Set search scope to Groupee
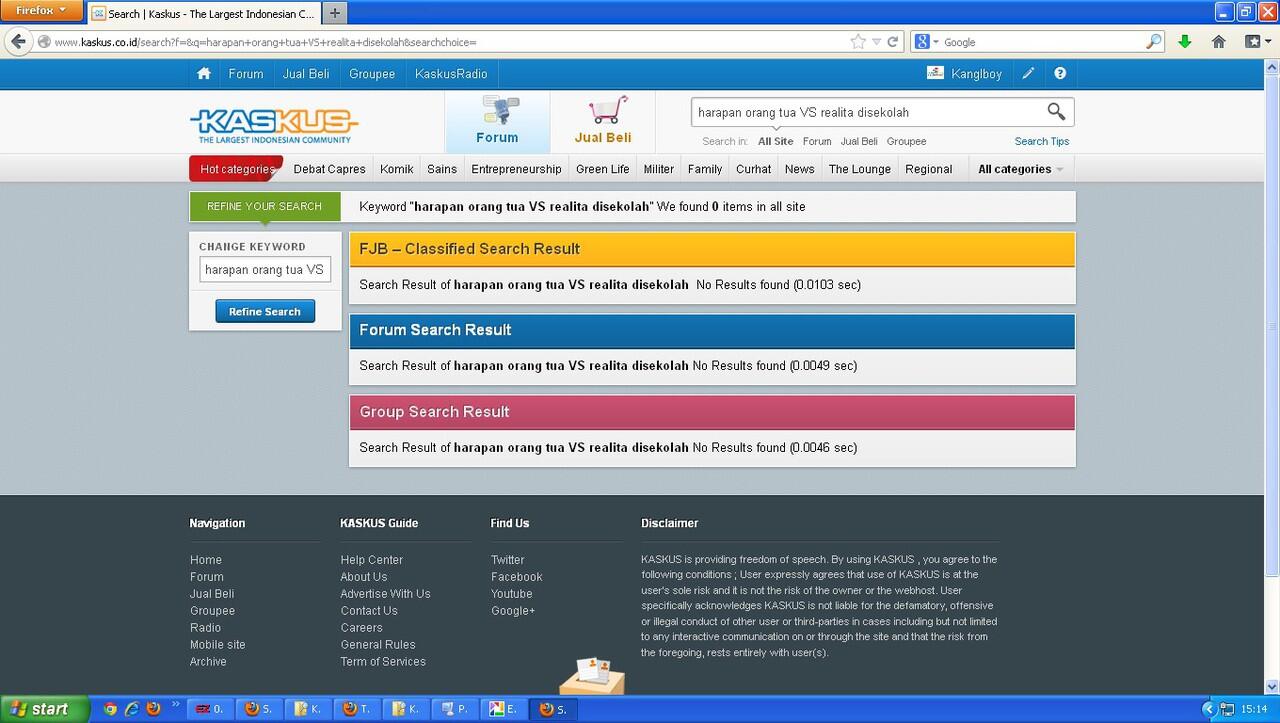 (x=907, y=141)
